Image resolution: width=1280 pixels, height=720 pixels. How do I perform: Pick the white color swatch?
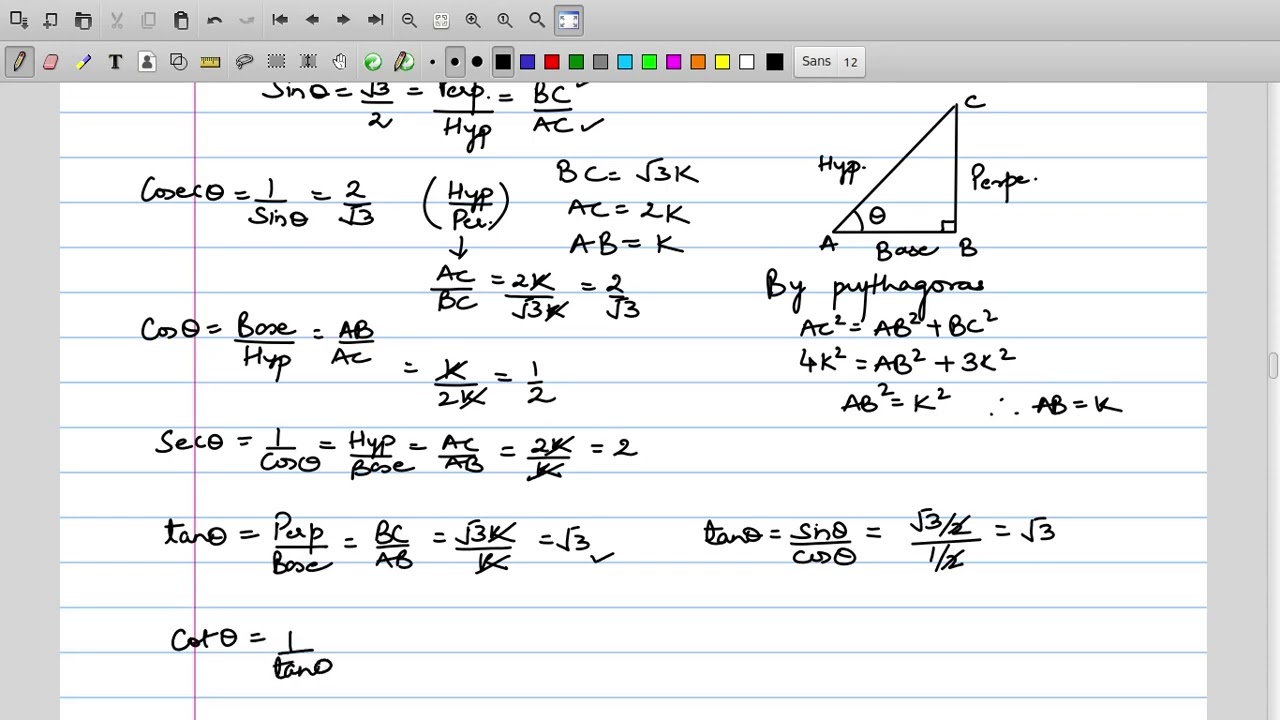(747, 62)
